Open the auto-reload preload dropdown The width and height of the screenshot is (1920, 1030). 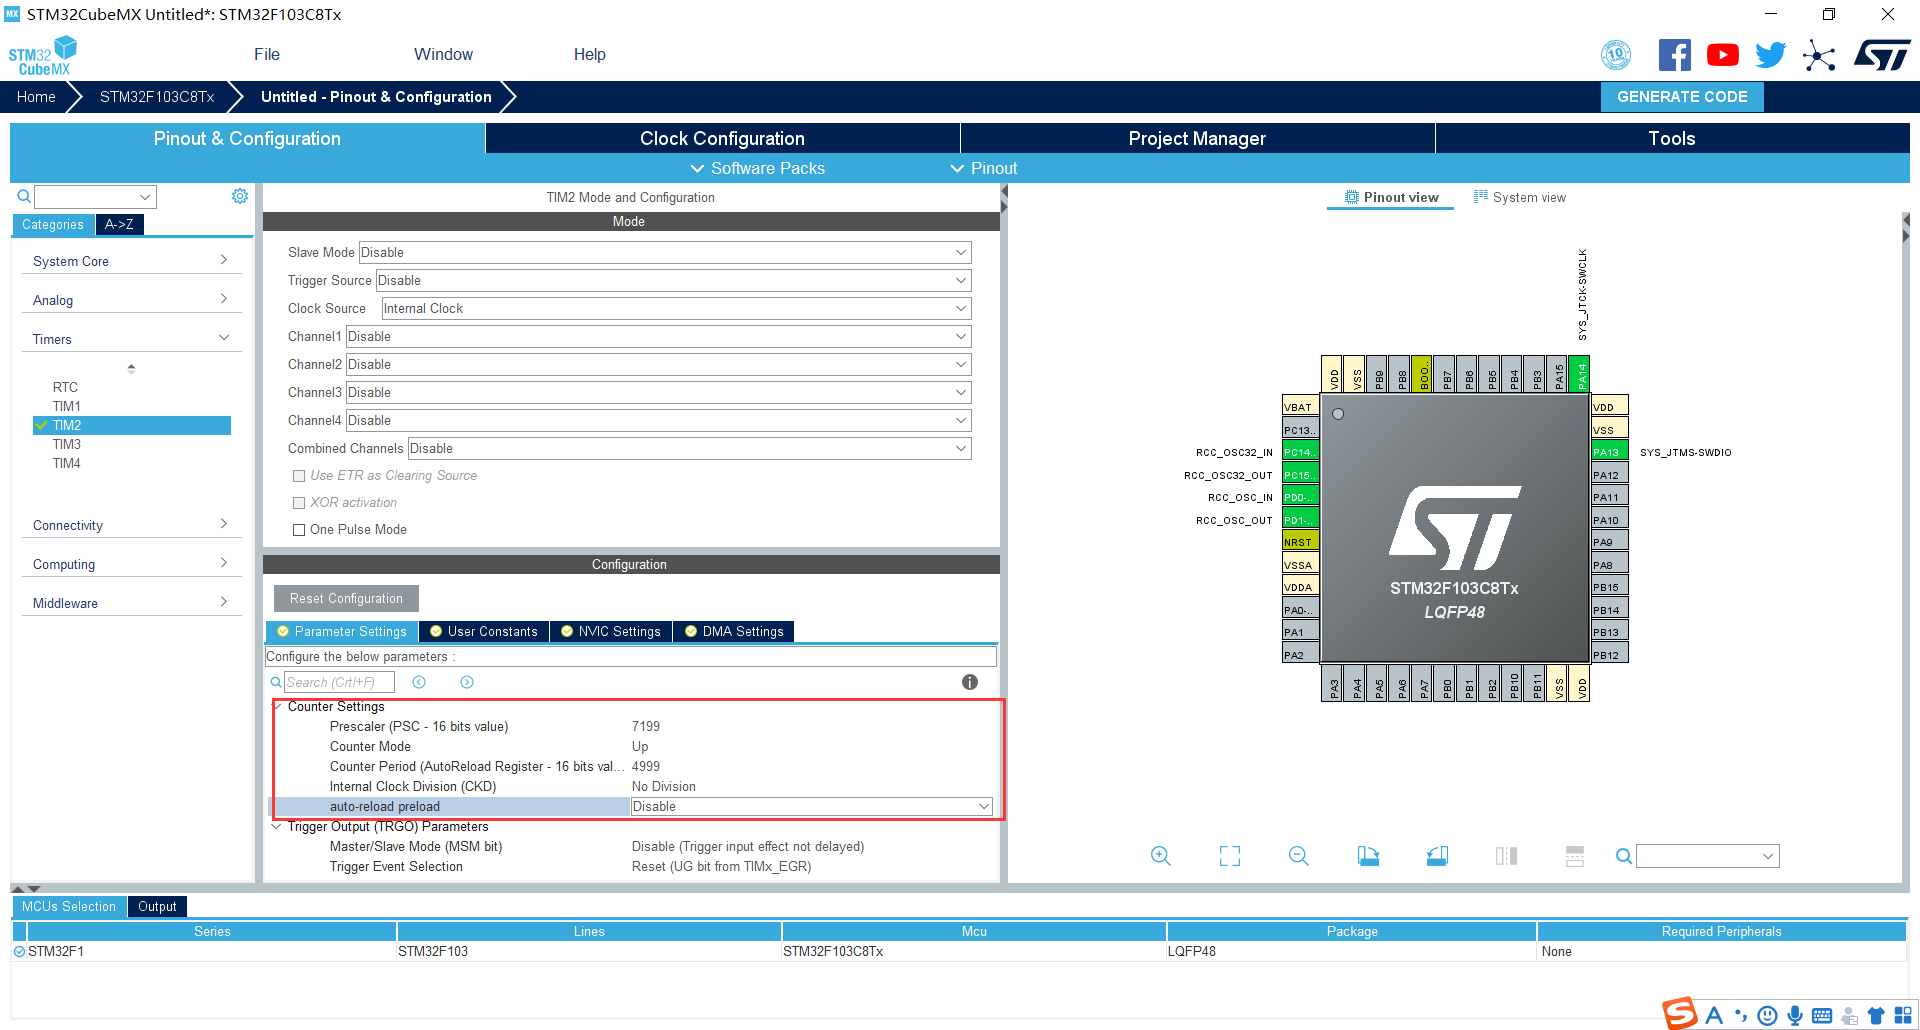(x=812, y=807)
